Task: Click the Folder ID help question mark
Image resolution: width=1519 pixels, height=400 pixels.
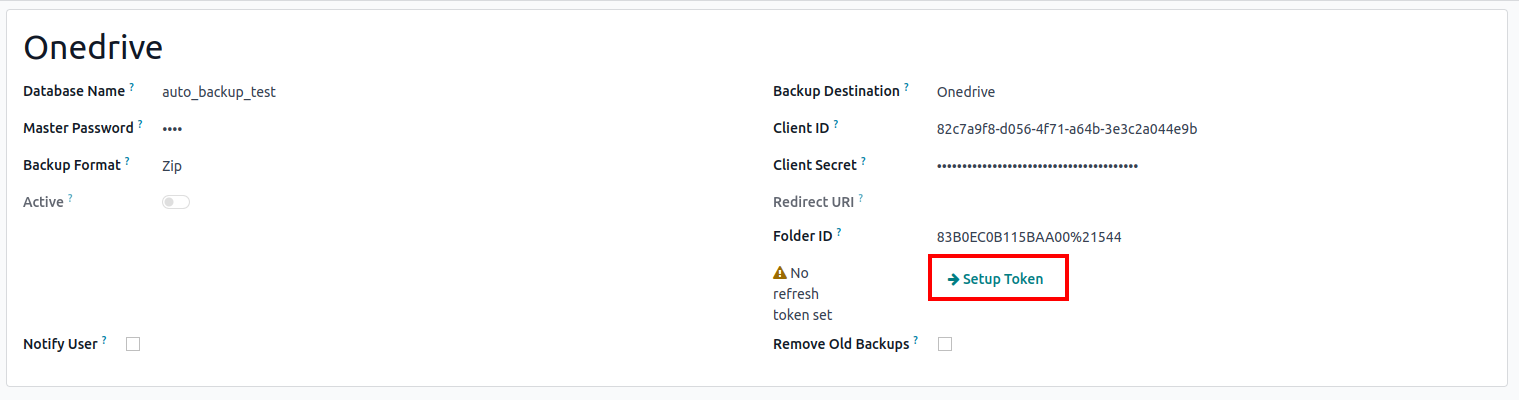Action: point(839,232)
